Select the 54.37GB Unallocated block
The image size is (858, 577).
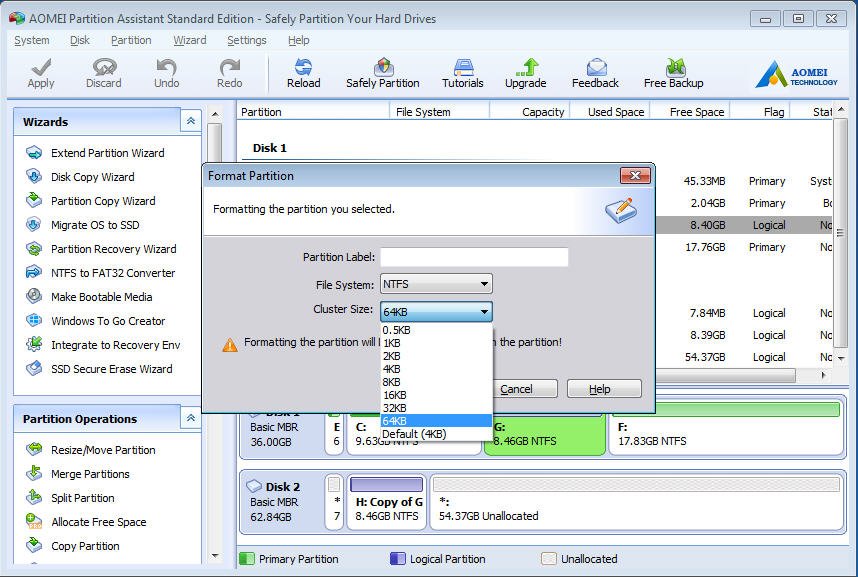[637, 502]
